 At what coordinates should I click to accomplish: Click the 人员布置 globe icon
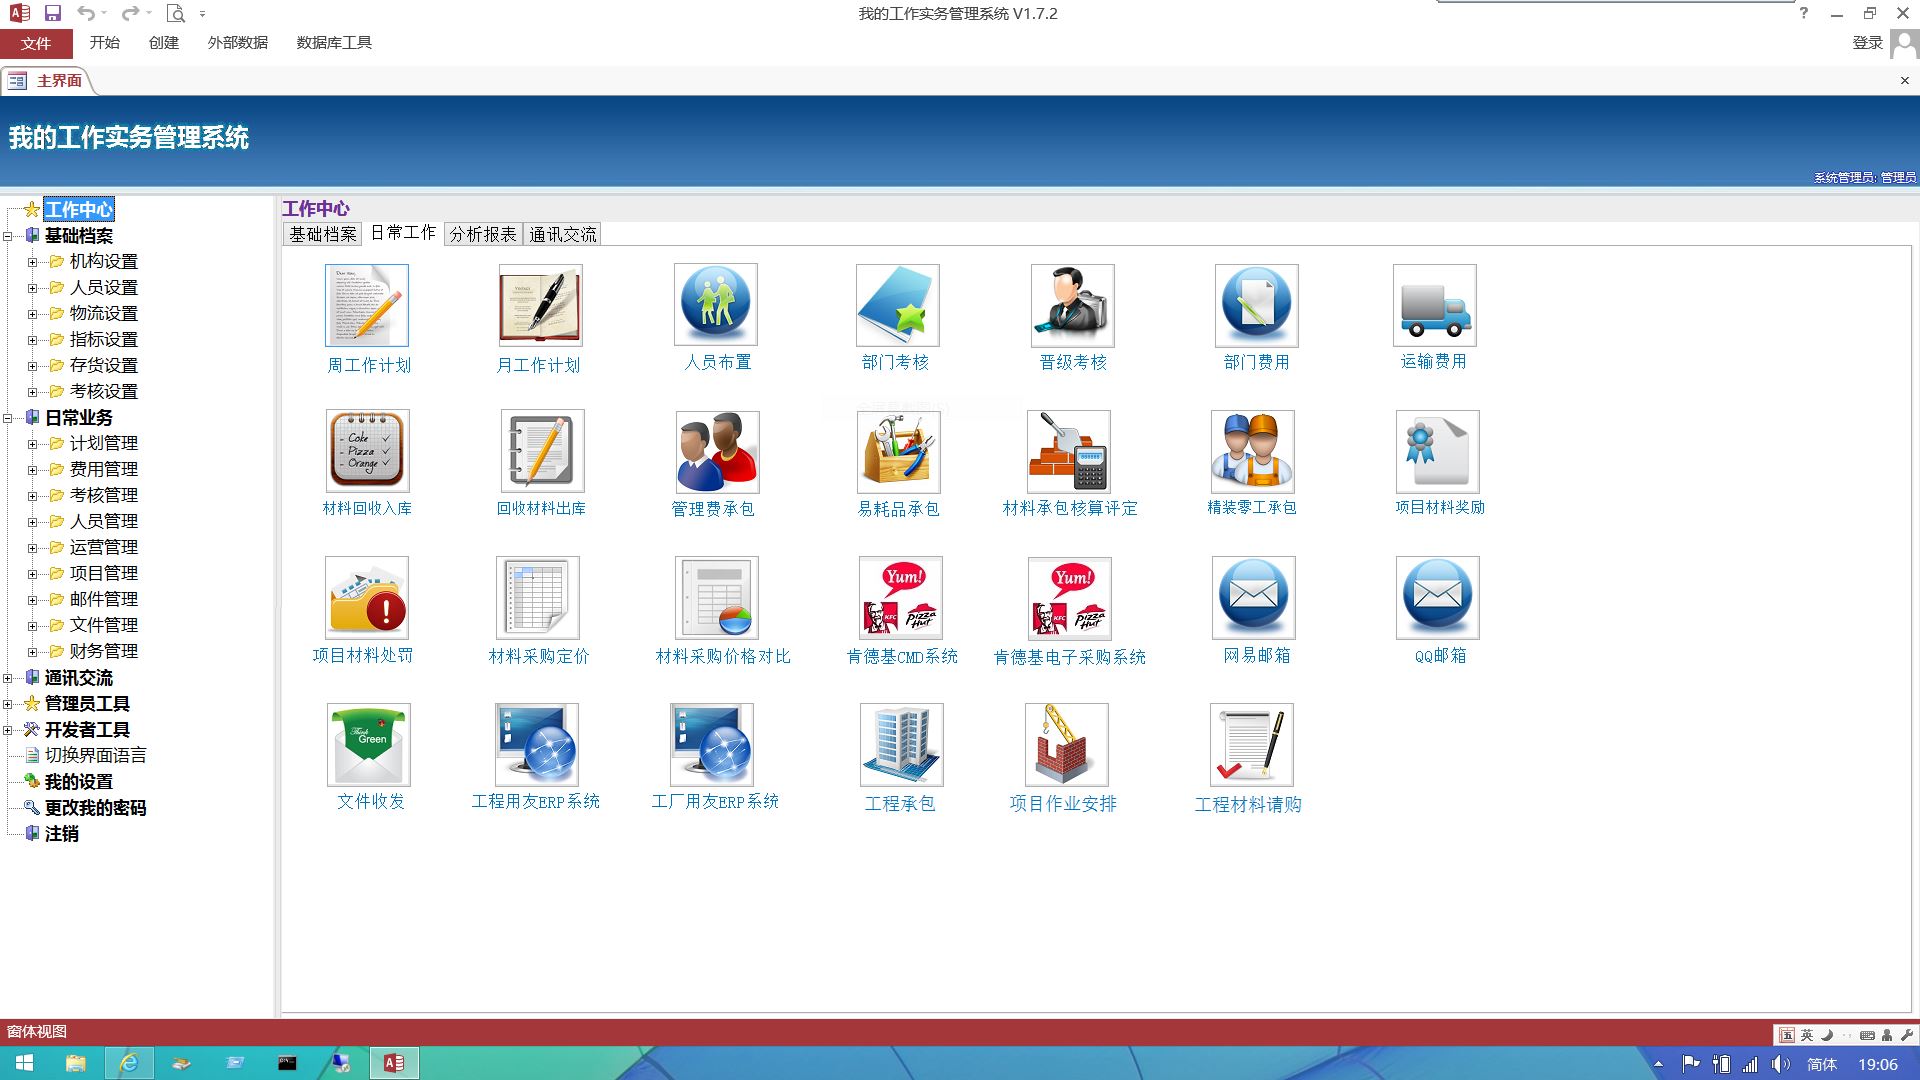coord(716,304)
